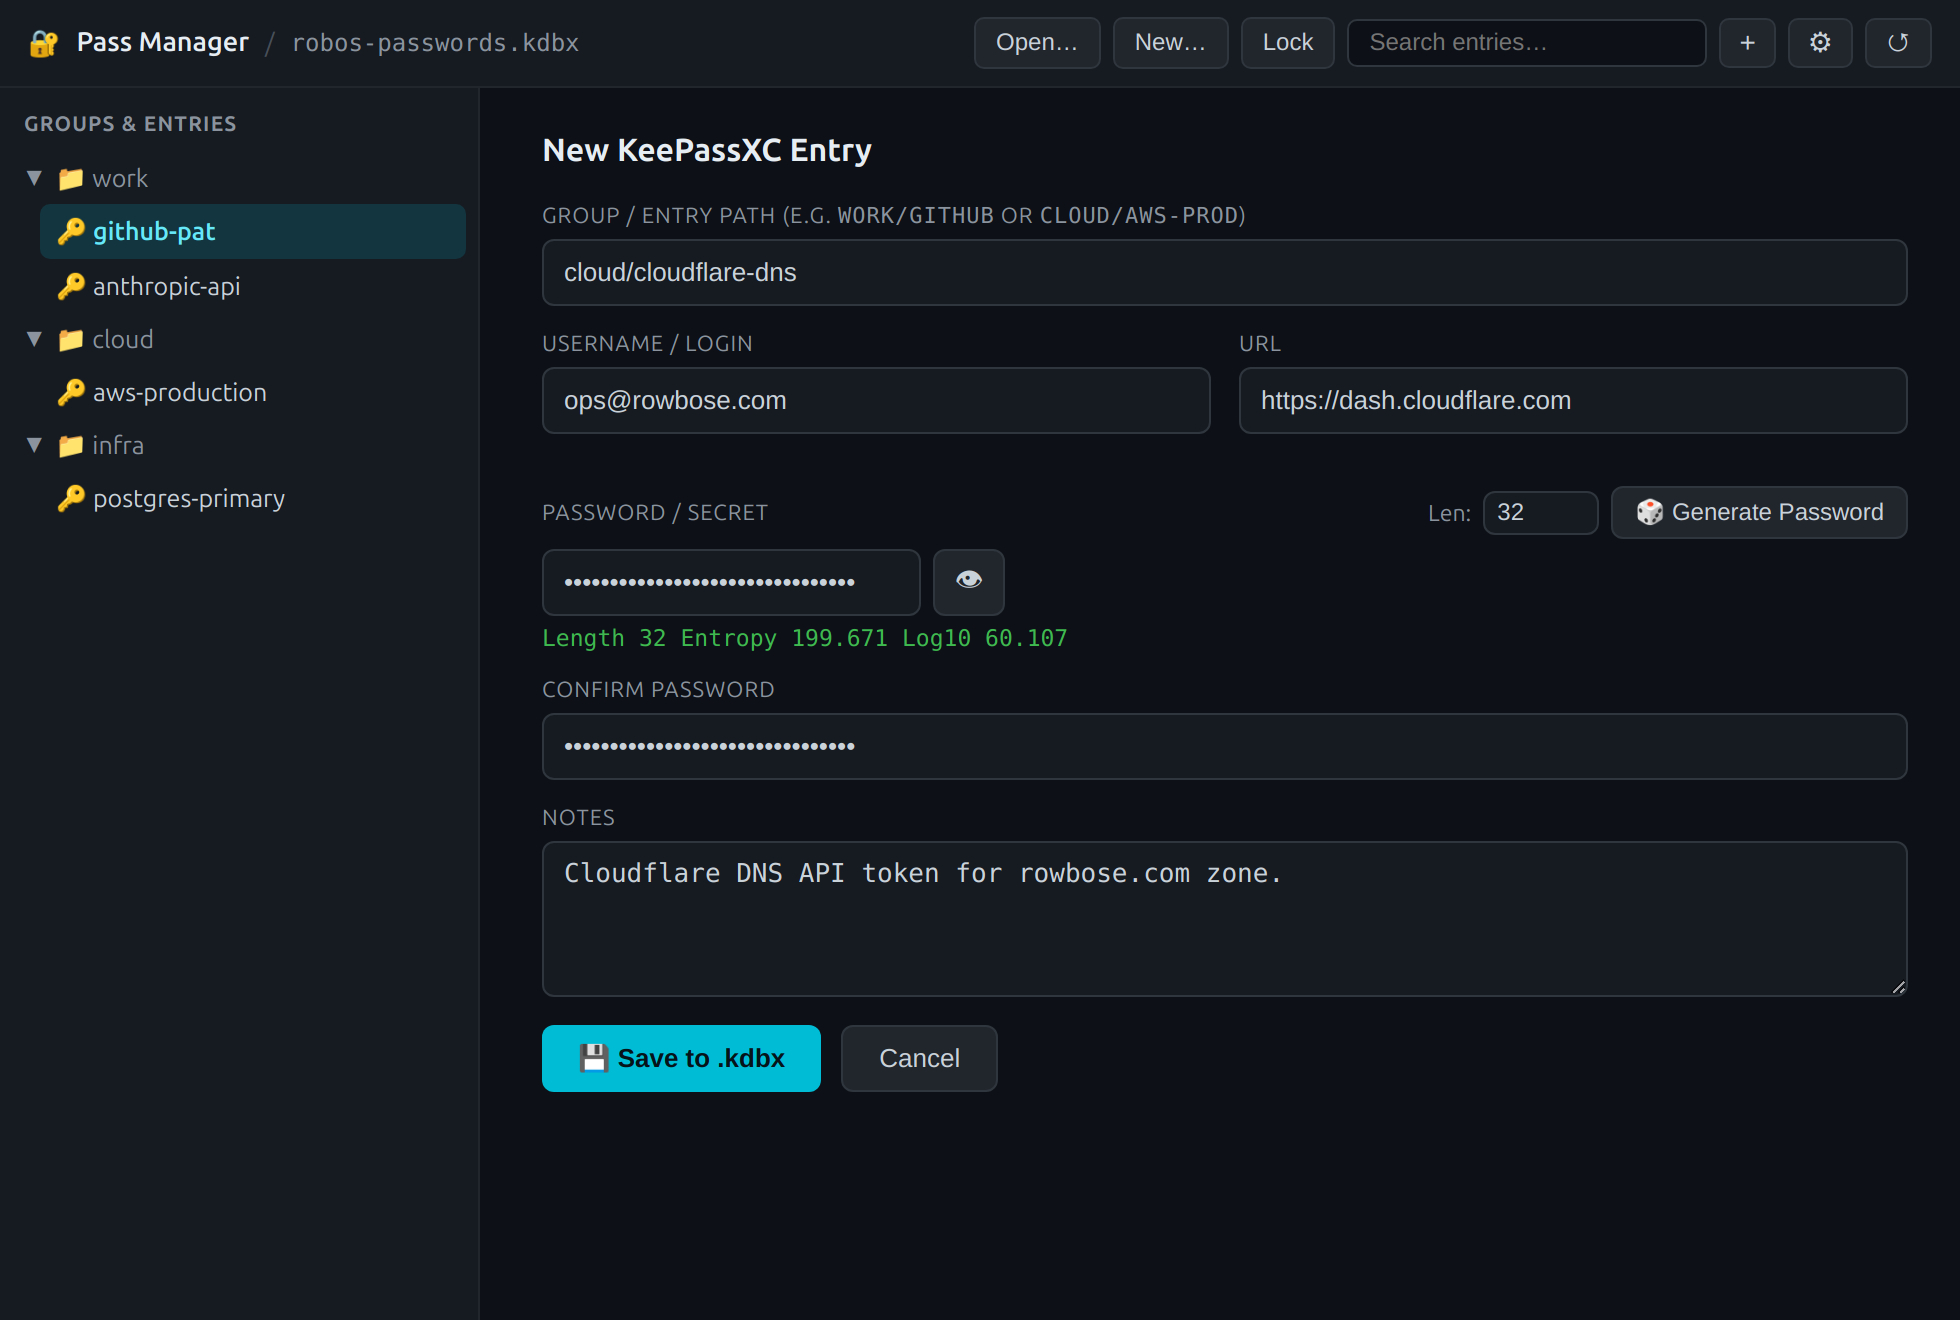Image resolution: width=1960 pixels, height=1320 pixels.
Task: Click the Username / Login field
Action: 876,401
